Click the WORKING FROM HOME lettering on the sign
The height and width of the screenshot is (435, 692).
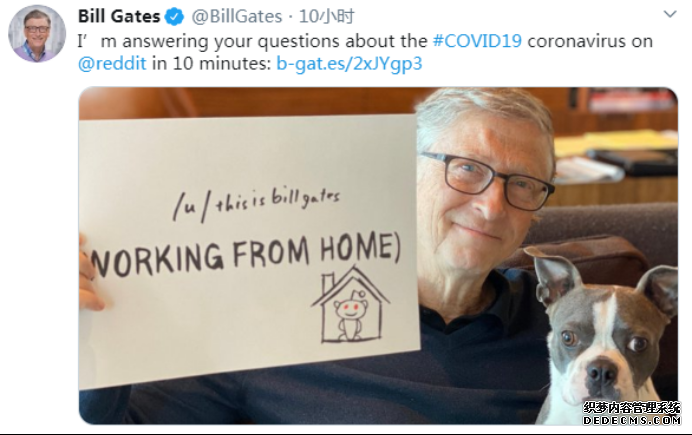click(245, 255)
